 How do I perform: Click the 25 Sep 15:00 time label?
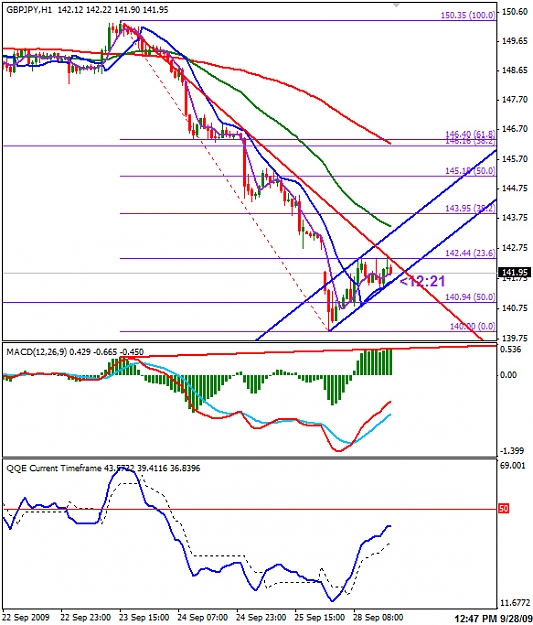(320, 618)
